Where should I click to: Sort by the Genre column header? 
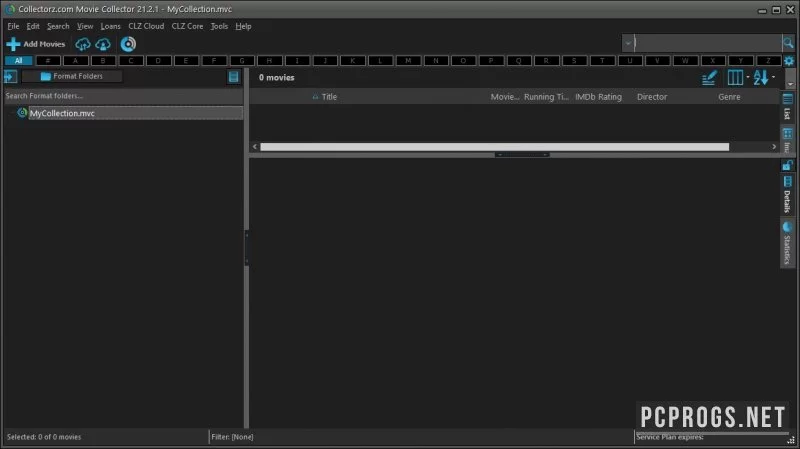[729, 96]
